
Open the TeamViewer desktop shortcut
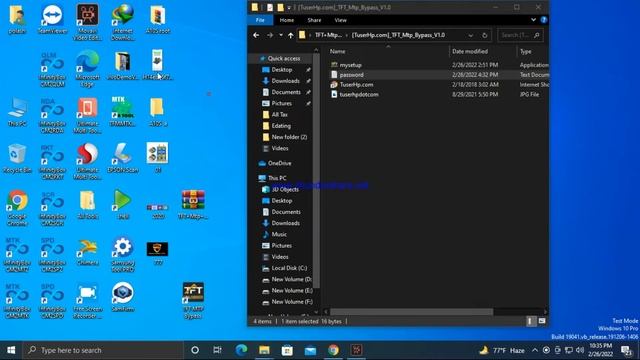pos(53,19)
